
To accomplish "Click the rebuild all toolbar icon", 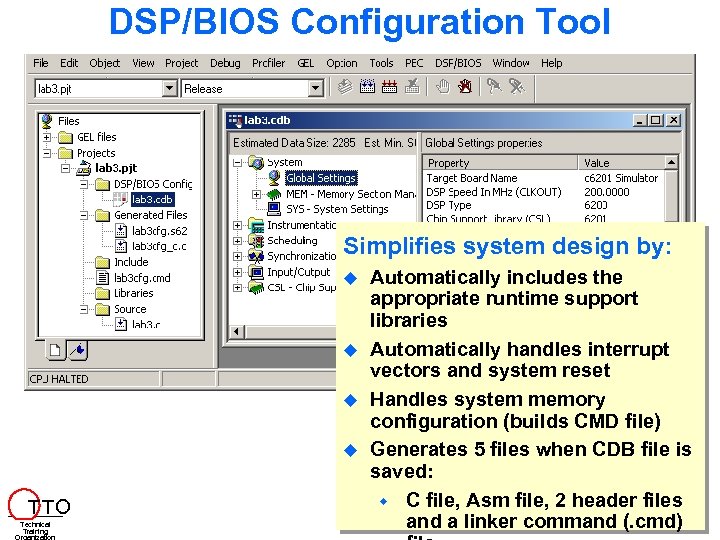I will (x=389, y=87).
